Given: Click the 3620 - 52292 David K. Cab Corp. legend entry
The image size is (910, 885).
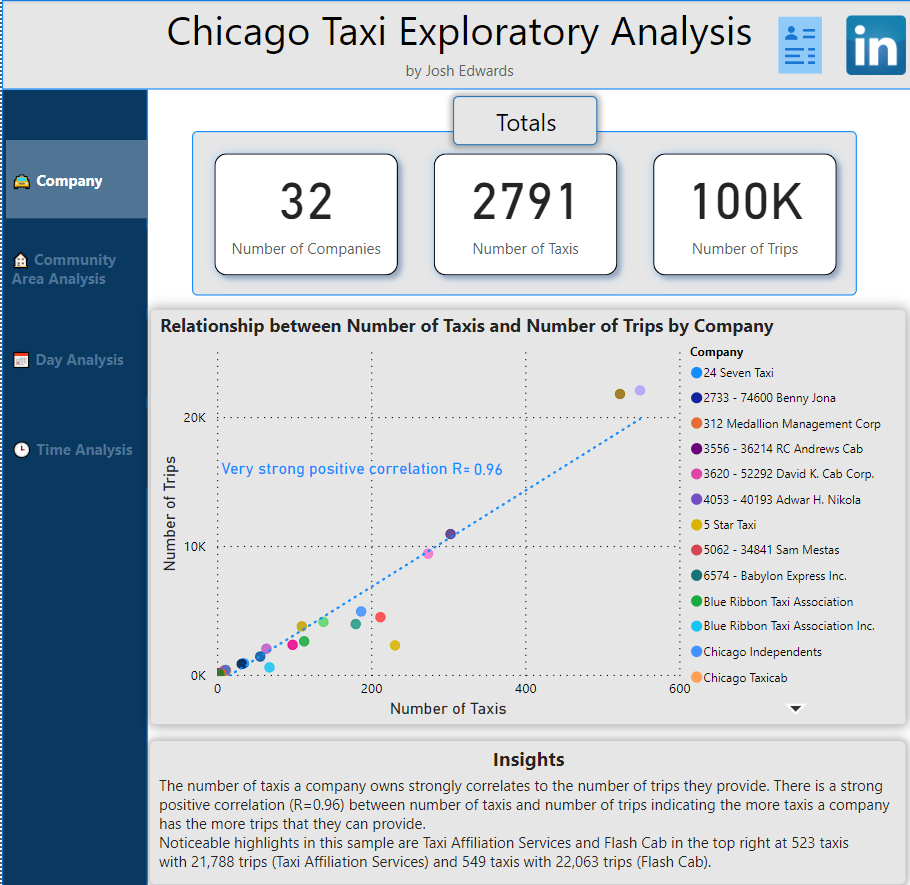Looking at the screenshot, I should click(x=782, y=474).
